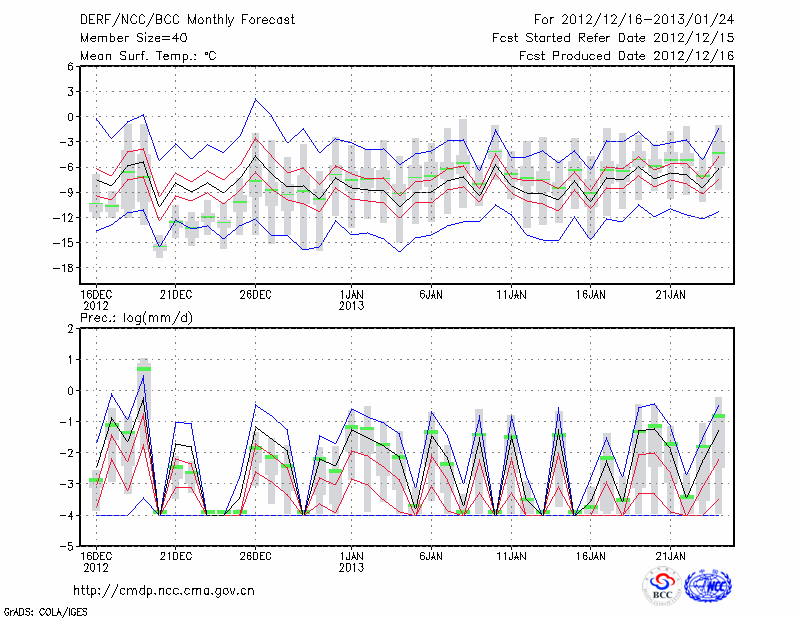Screen dimensions: 800x618
Task: Click the GrADS: COLA/IGES credit text
Action: tap(45, 610)
